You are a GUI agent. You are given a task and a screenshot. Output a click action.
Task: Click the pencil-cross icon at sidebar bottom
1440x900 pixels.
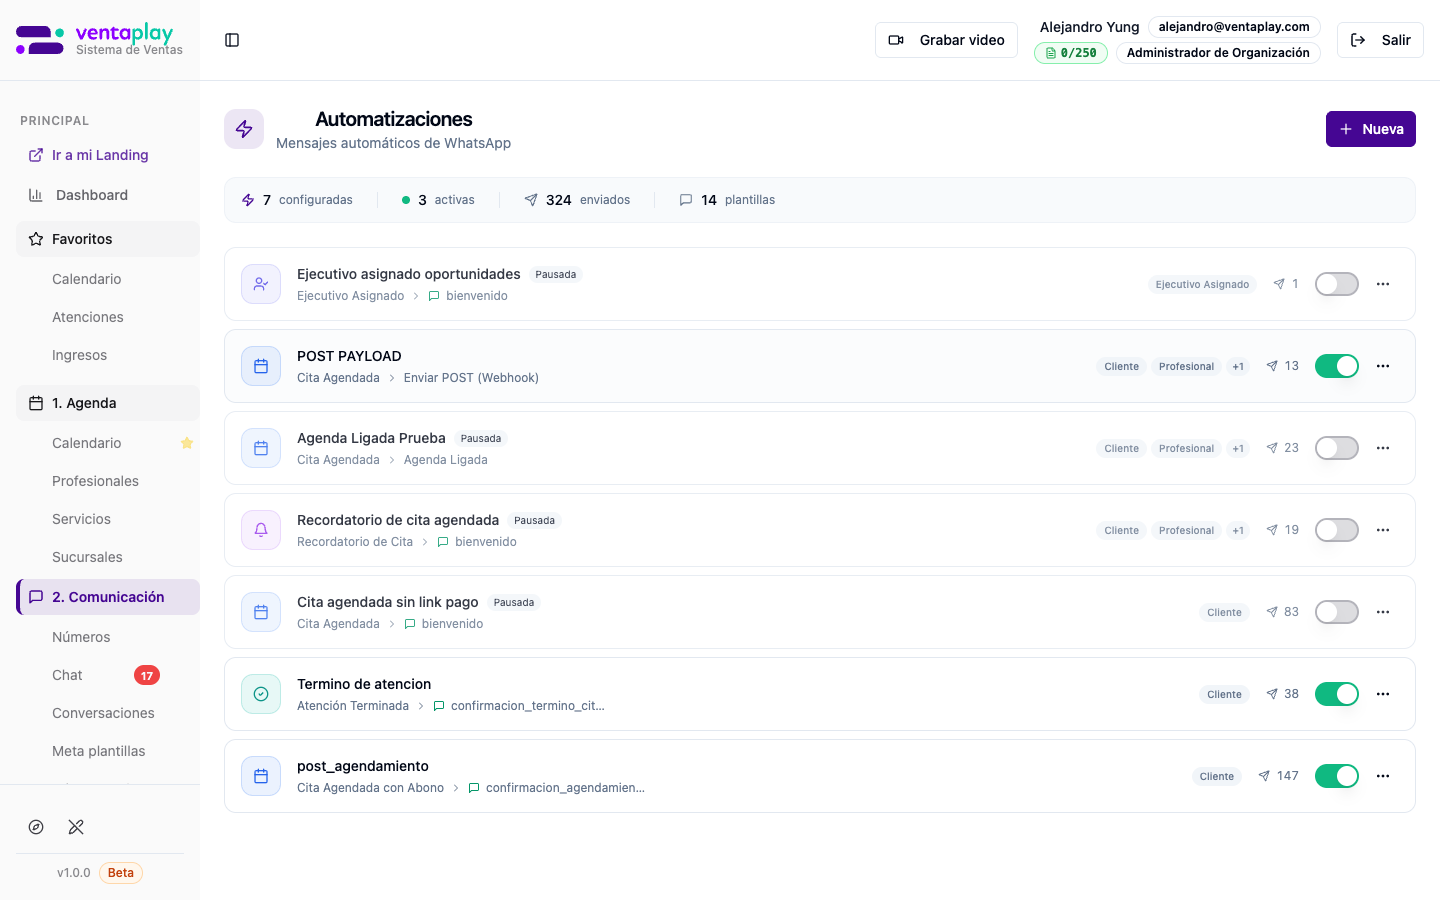click(x=76, y=827)
